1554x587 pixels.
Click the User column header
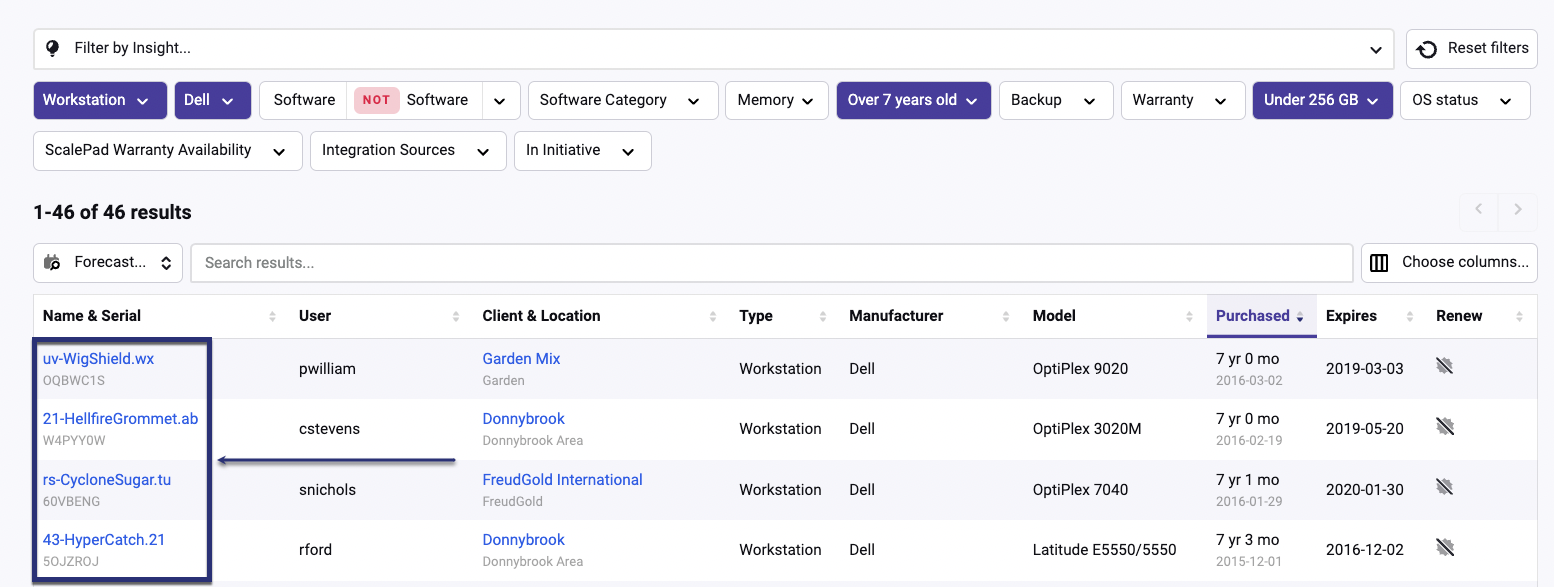point(315,316)
